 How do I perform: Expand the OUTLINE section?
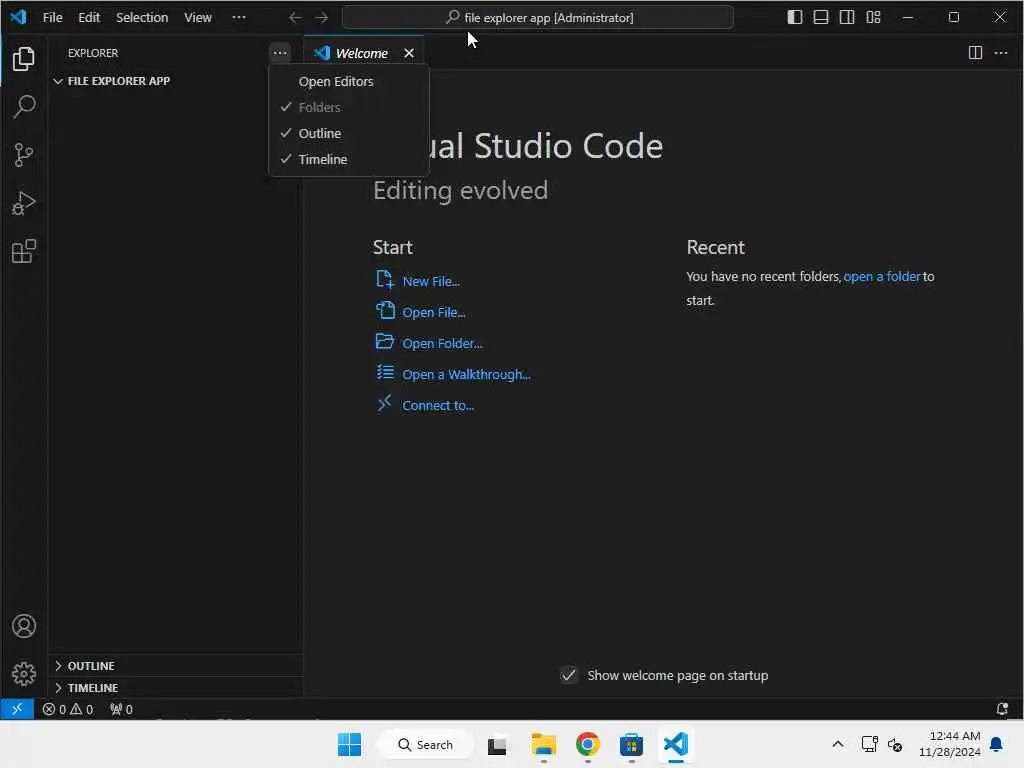pos(175,665)
